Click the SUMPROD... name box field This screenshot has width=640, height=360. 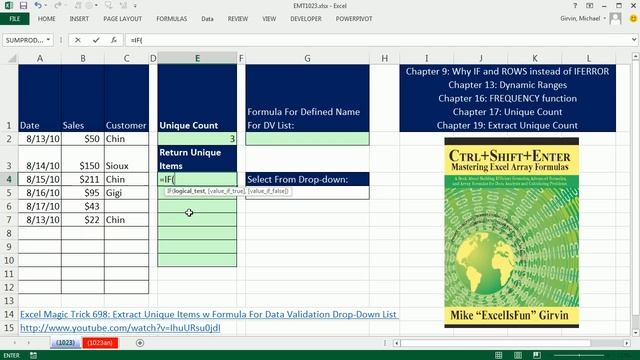pyautogui.click(x=24, y=40)
